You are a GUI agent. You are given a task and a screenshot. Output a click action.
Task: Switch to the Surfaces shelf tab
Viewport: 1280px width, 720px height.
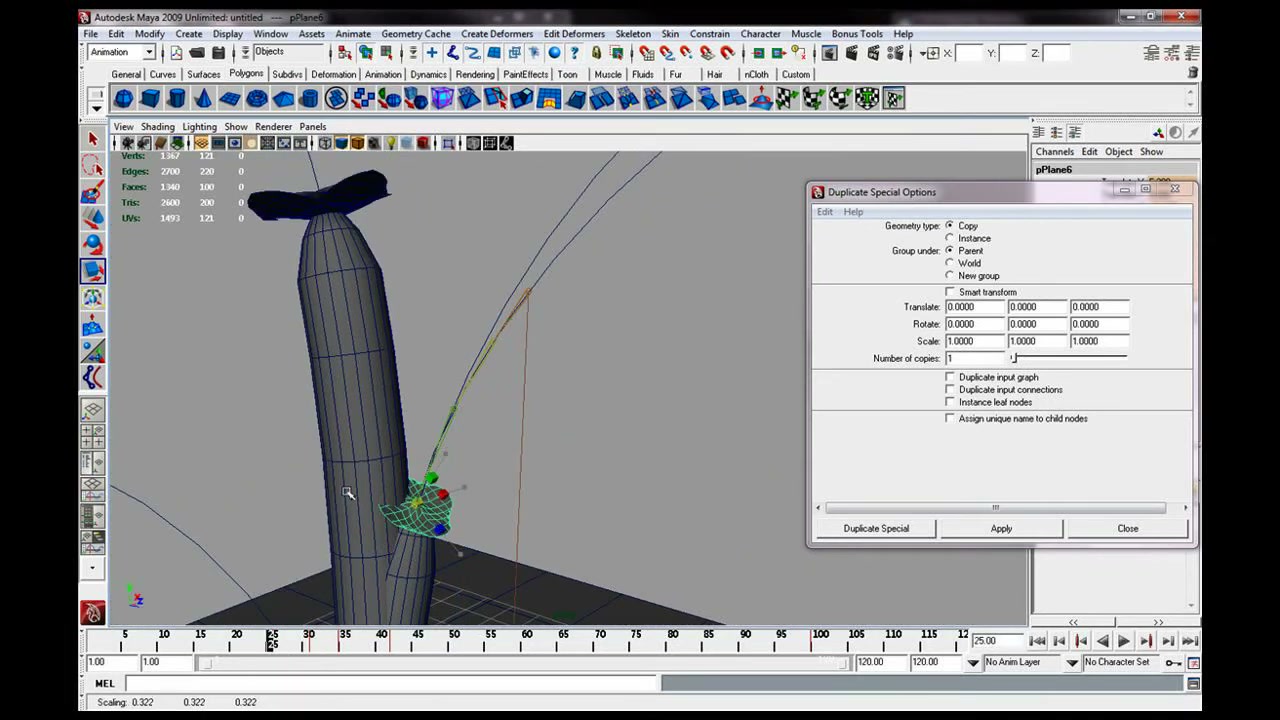[x=203, y=74]
